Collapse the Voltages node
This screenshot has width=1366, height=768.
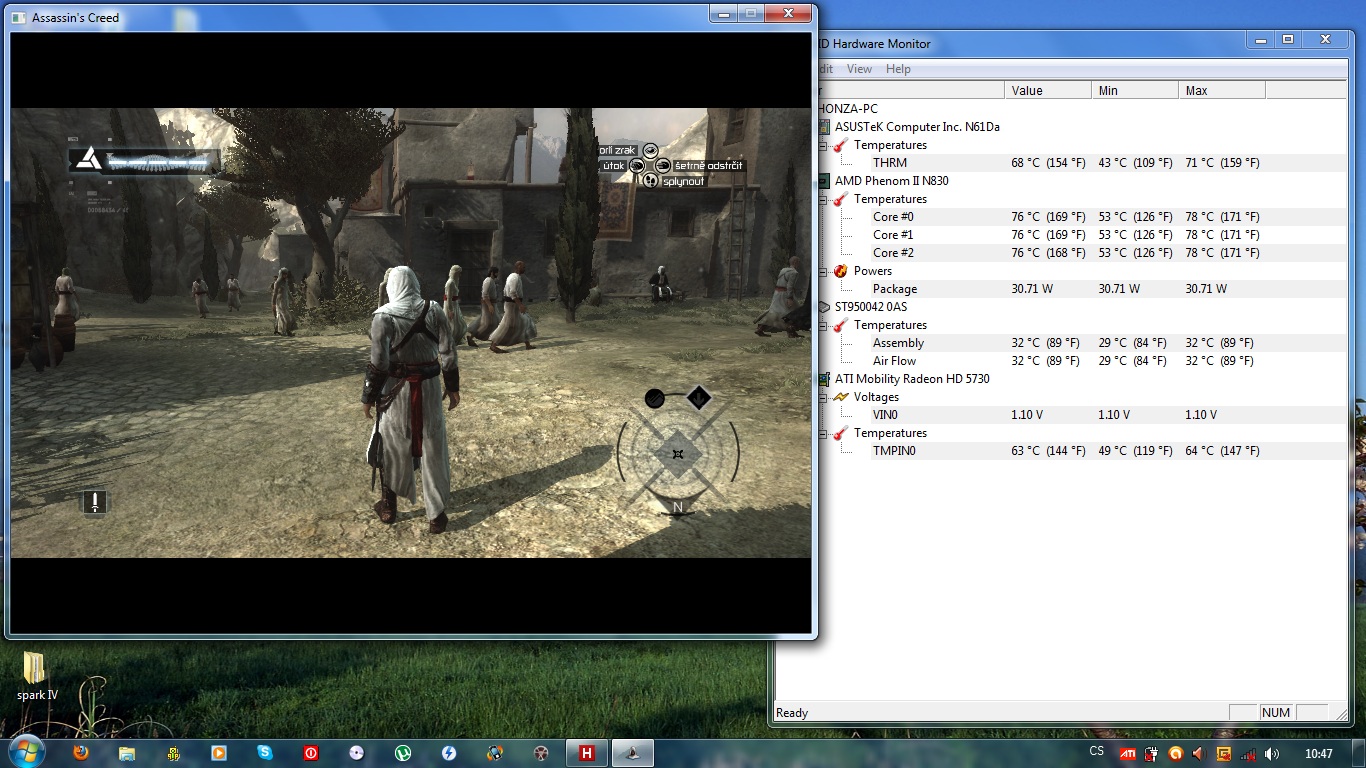pos(824,397)
